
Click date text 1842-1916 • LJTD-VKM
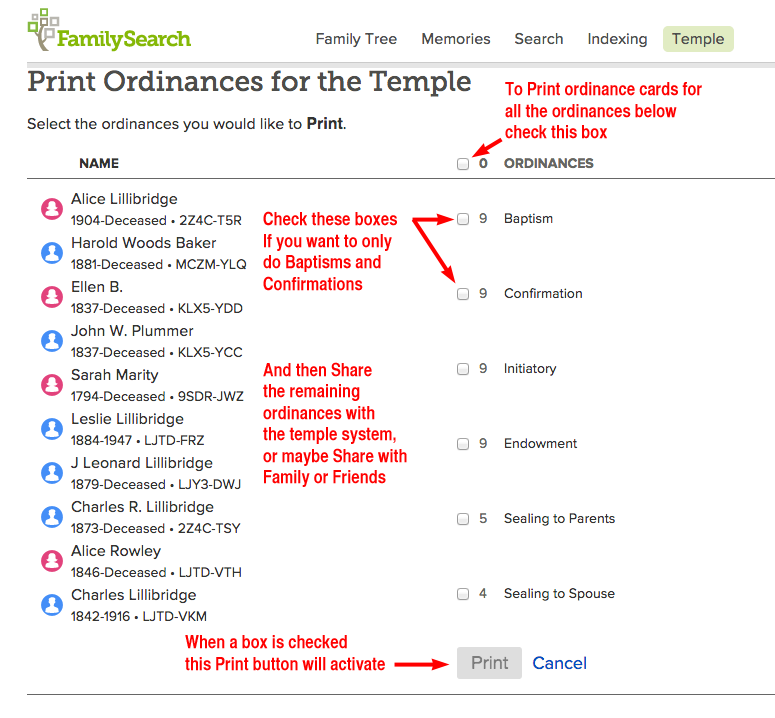pyautogui.click(x=139, y=616)
